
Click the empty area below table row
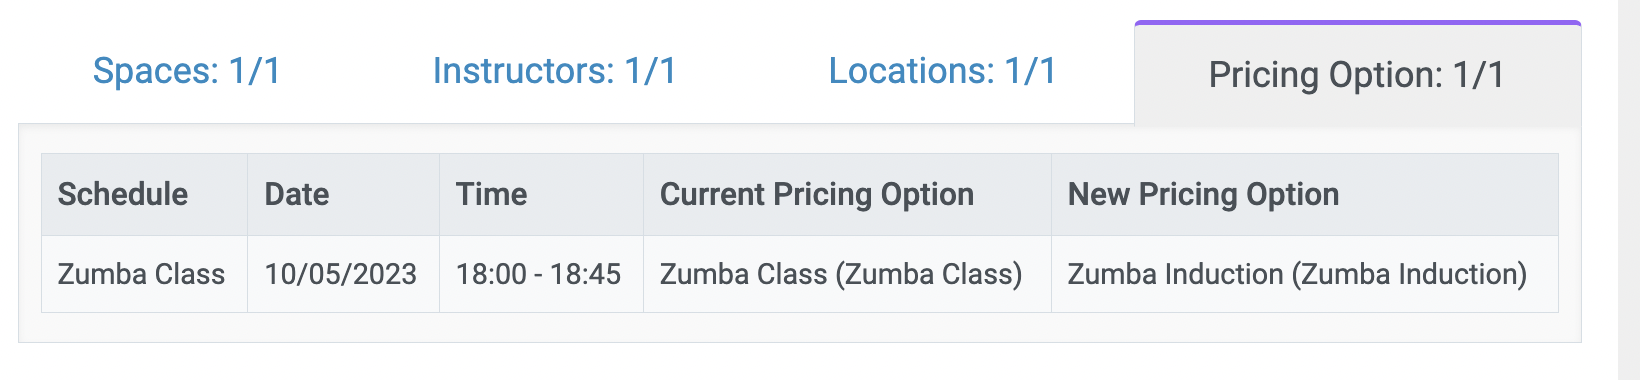click(x=800, y=327)
